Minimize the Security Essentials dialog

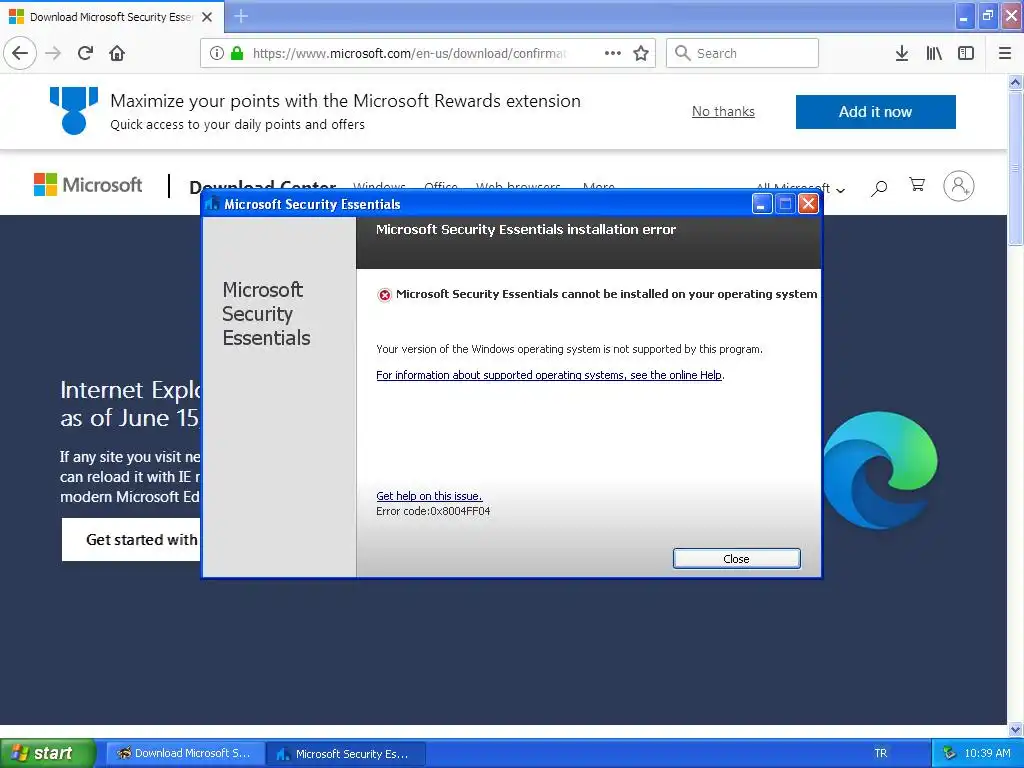coord(761,204)
